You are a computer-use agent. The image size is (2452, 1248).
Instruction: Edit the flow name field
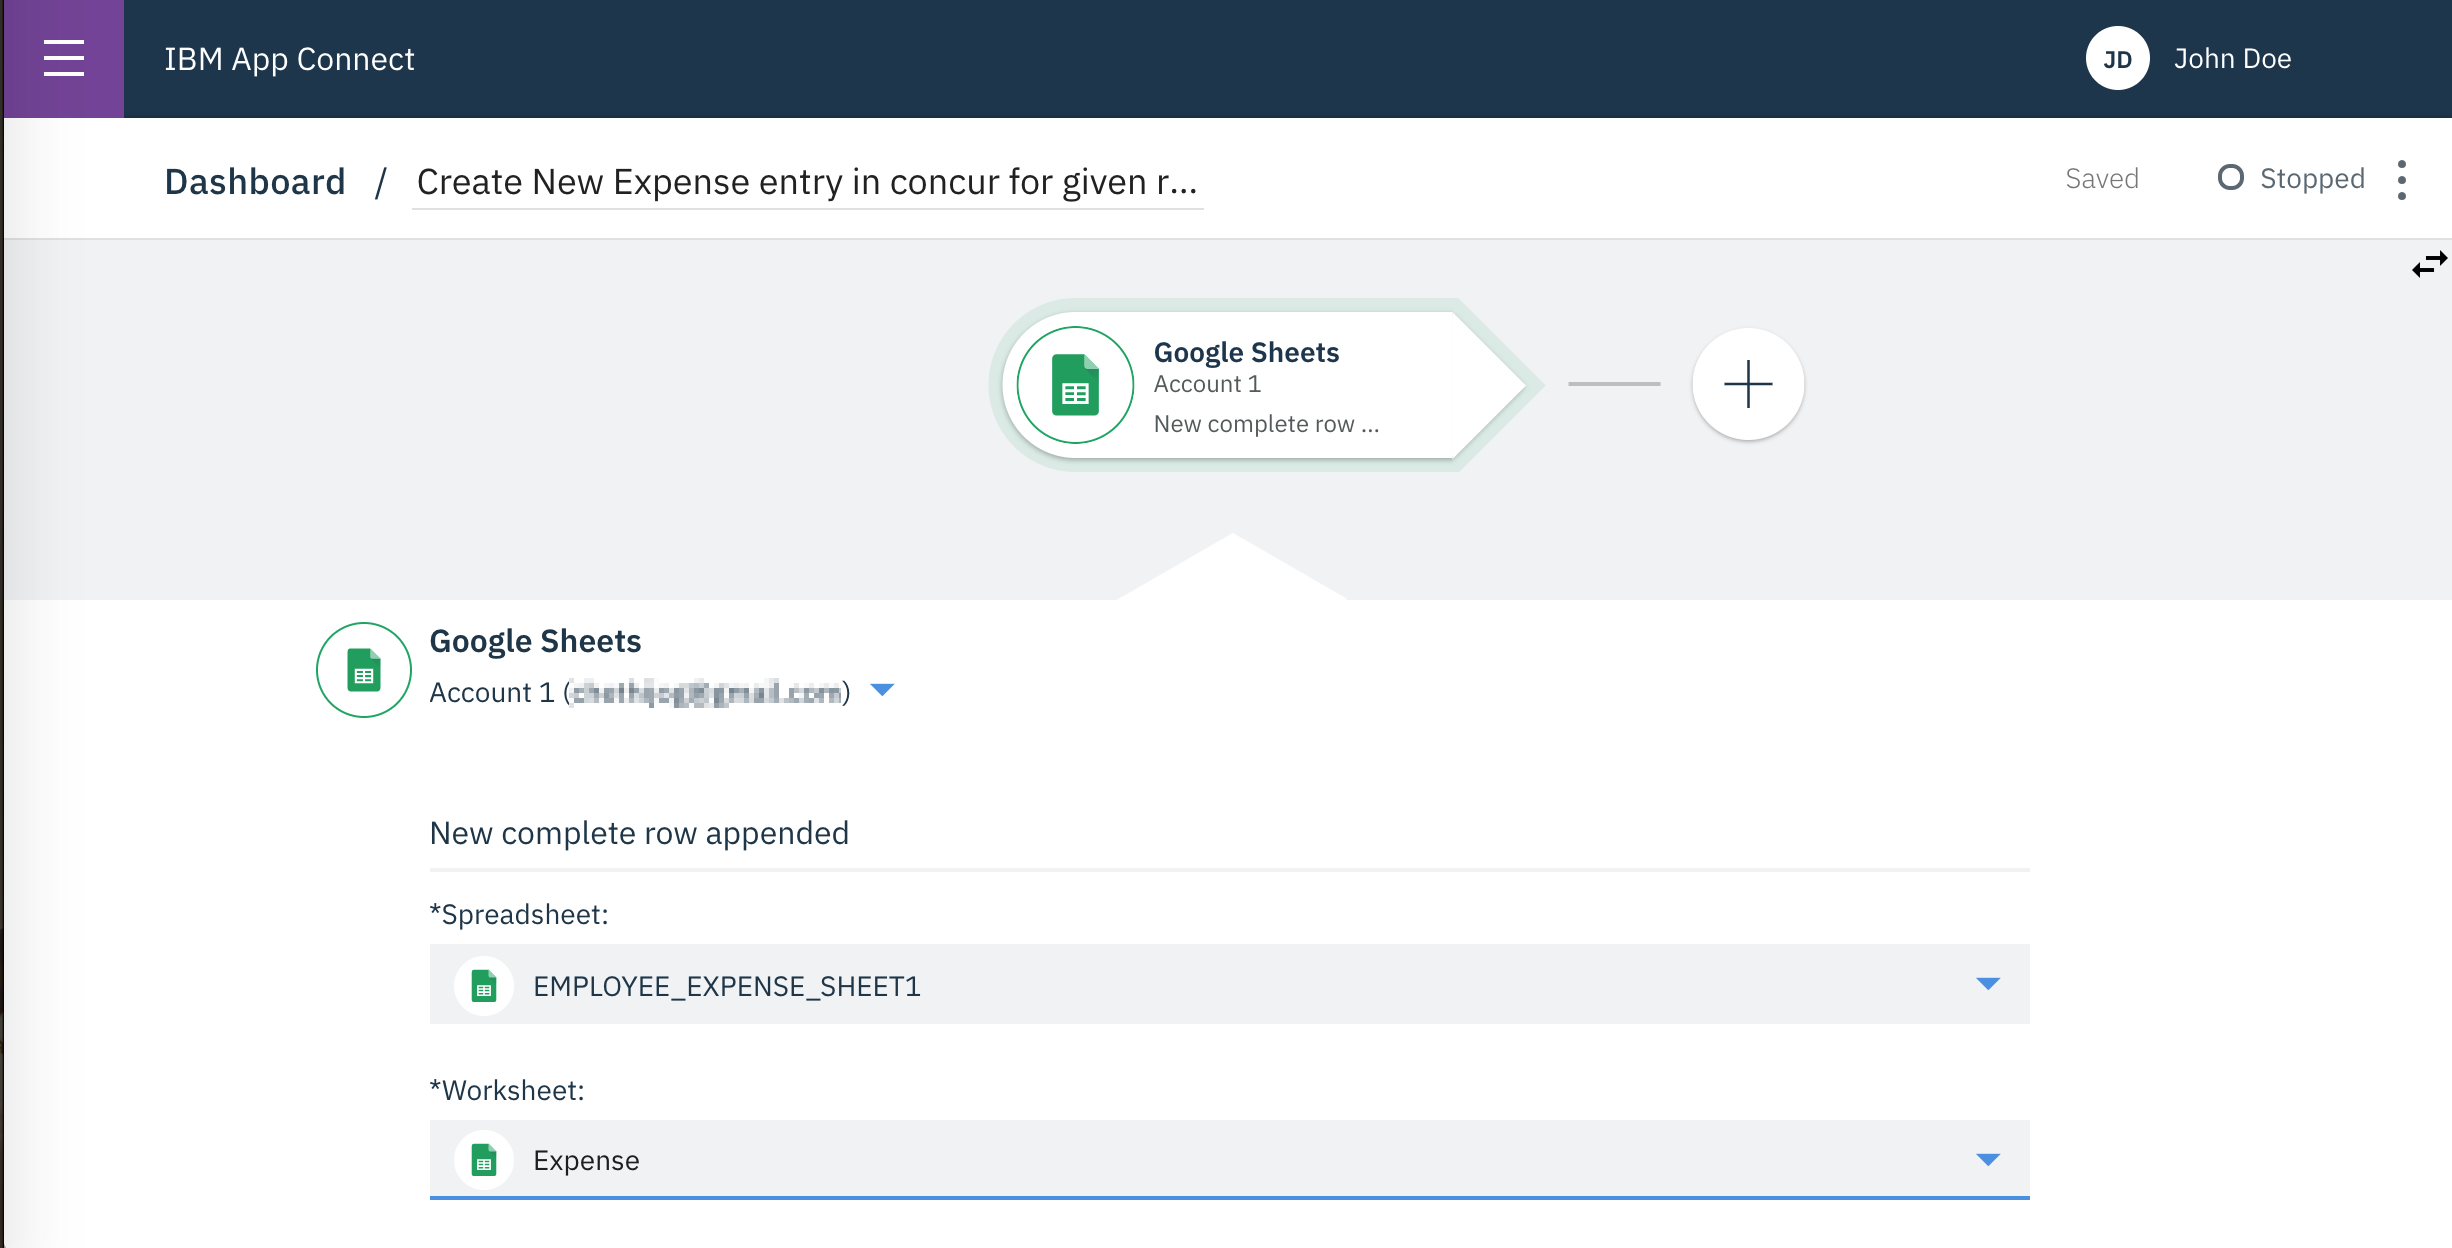[x=807, y=182]
